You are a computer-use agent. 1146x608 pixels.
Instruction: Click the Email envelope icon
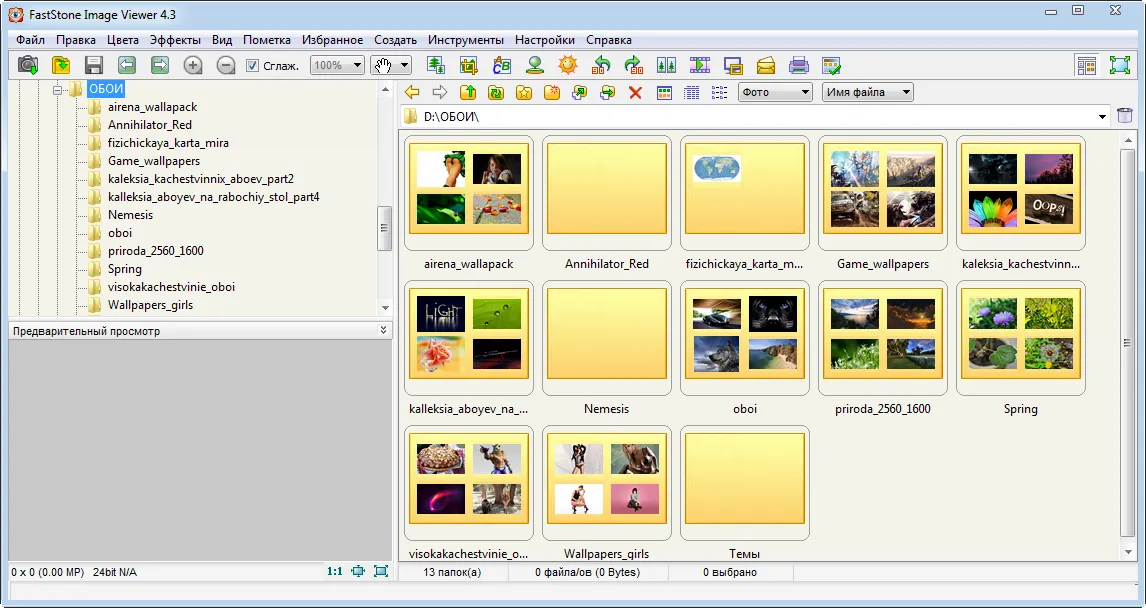pyautogui.click(x=765, y=65)
